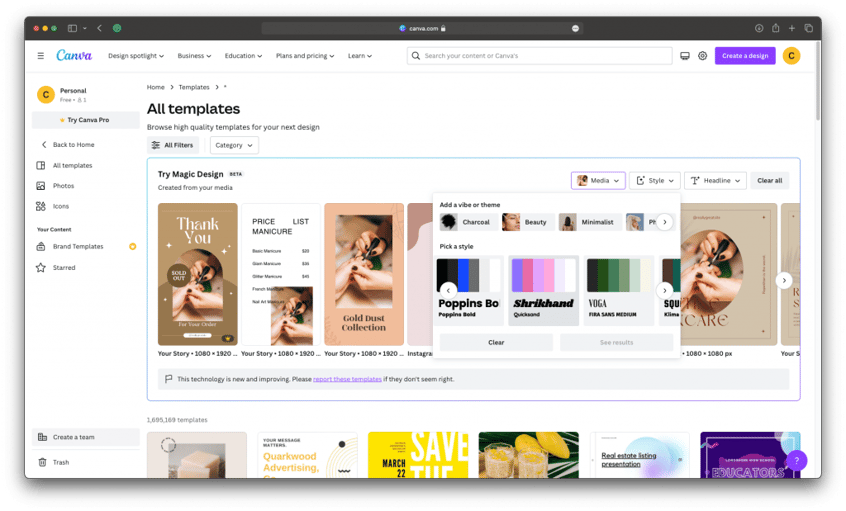Open a new browser tab plus
846x511 pixels.
coord(792,28)
